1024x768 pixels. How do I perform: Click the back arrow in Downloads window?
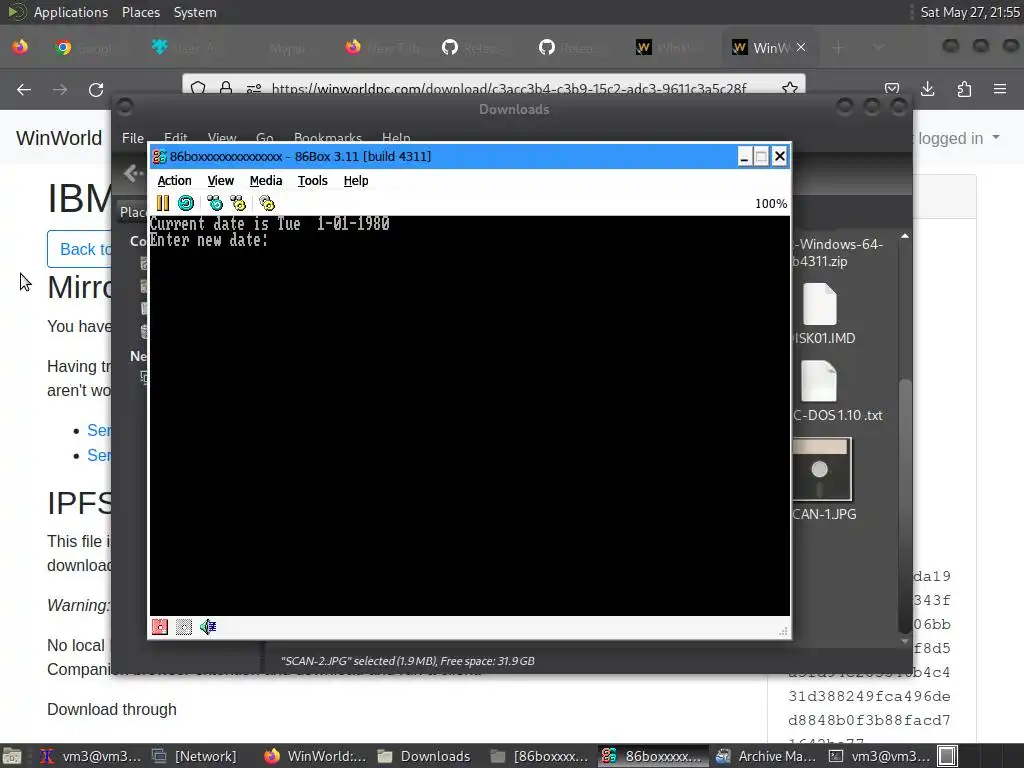click(x=133, y=173)
